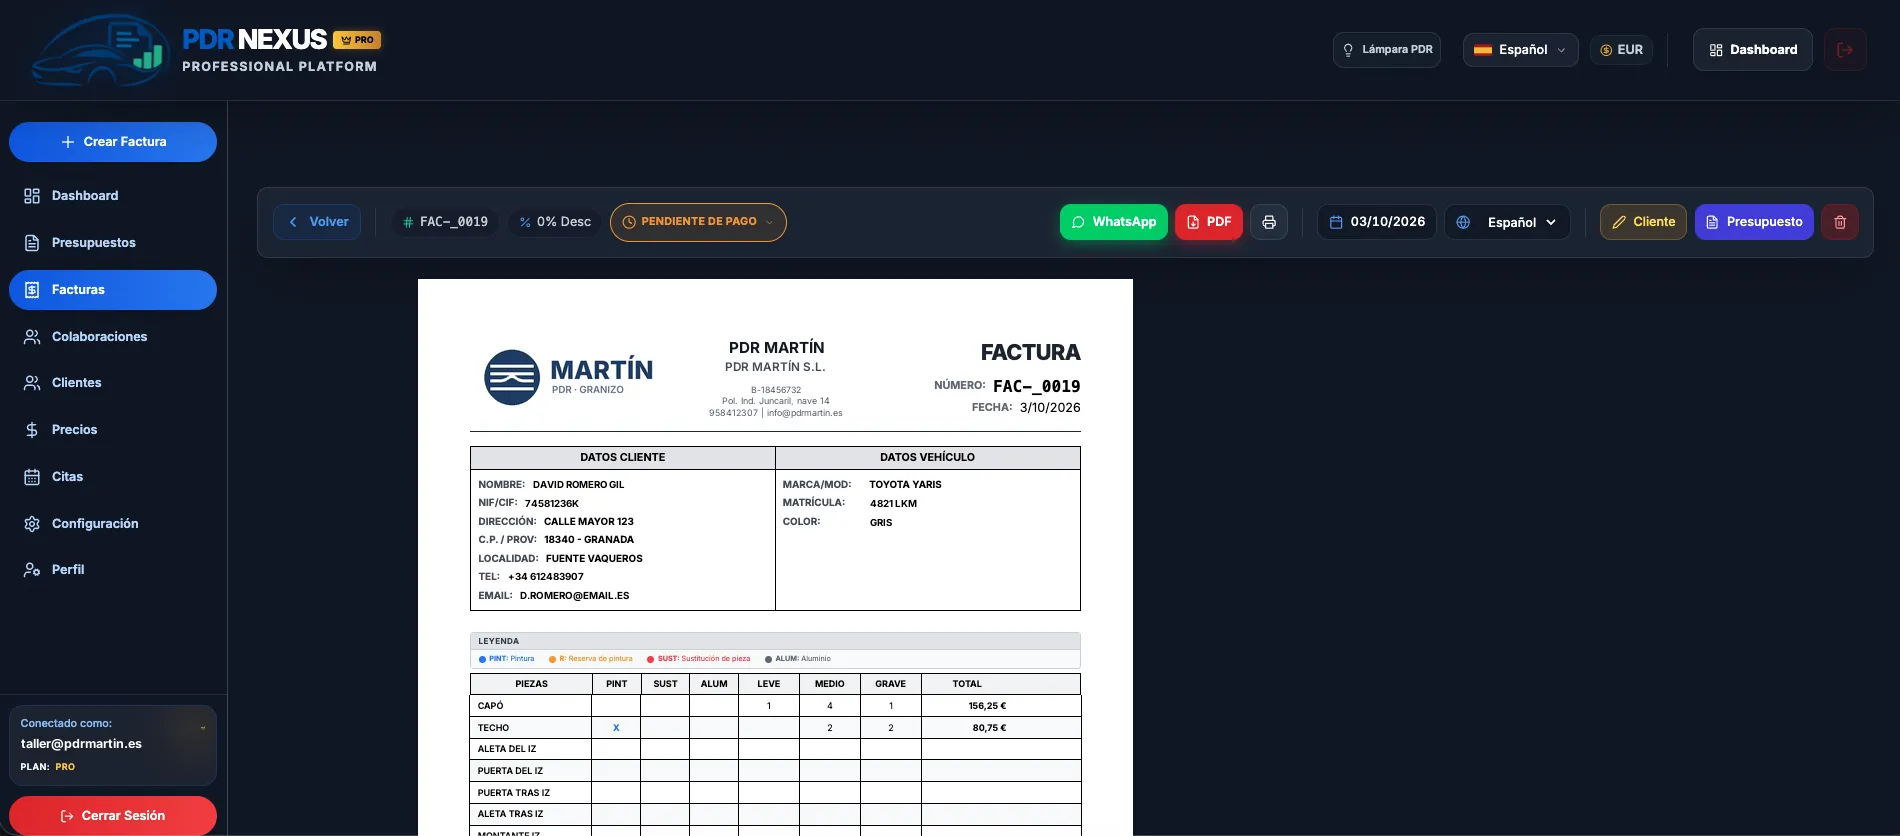This screenshot has width=1900, height=836.
Task: Click the Cerrar Sesión button
Action: [113, 816]
